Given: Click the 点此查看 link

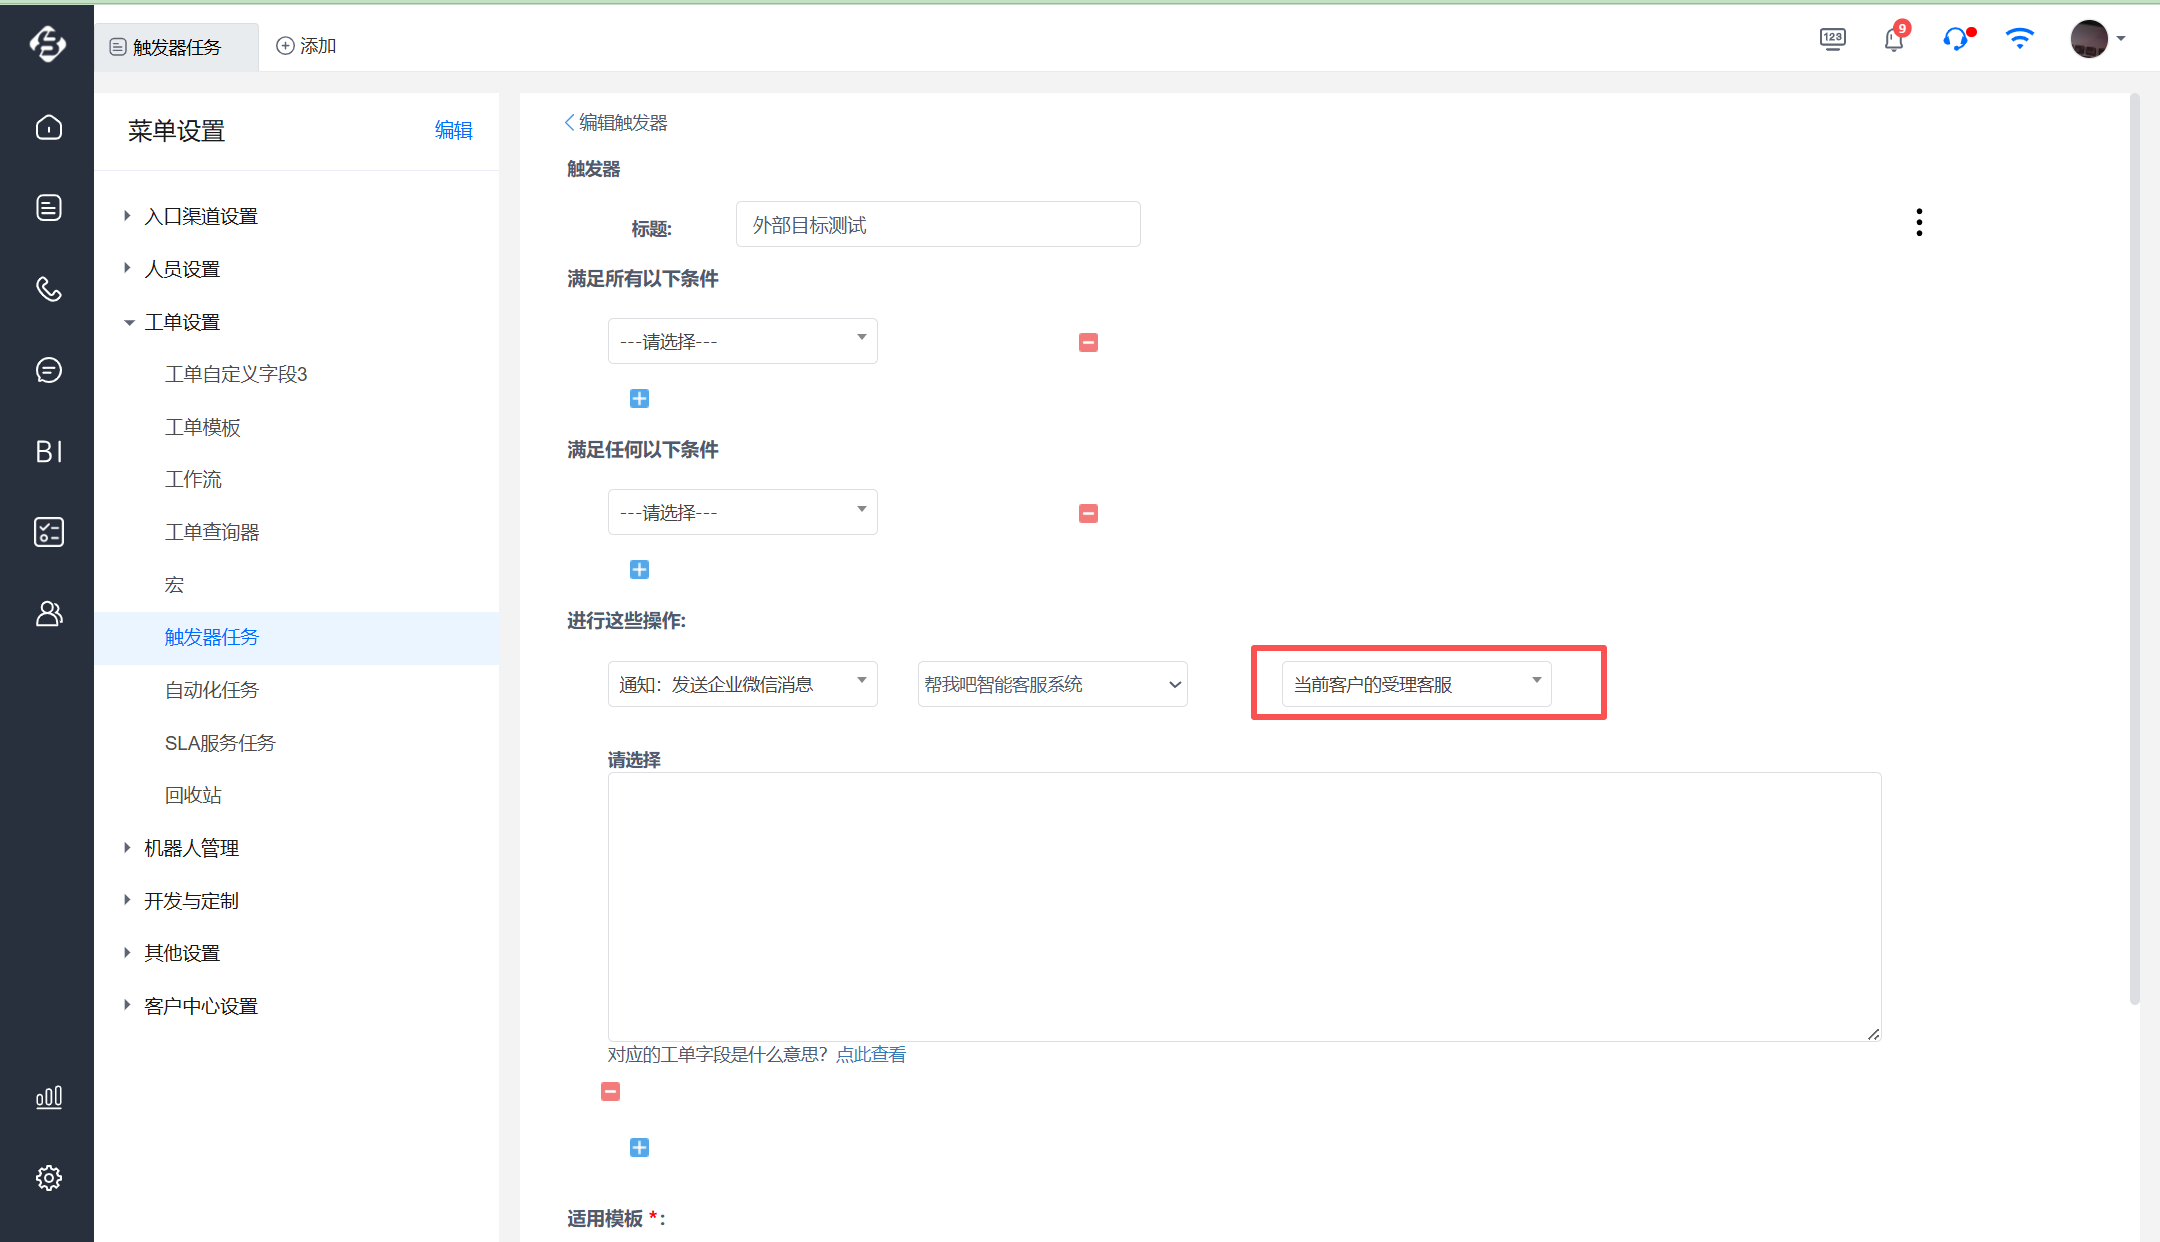Looking at the screenshot, I should [870, 1054].
